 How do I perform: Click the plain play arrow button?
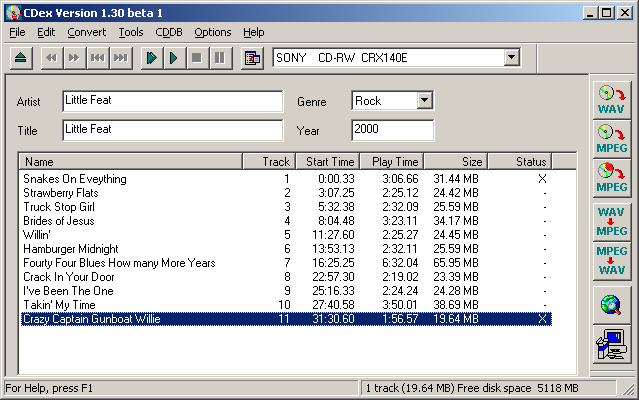pos(174,58)
